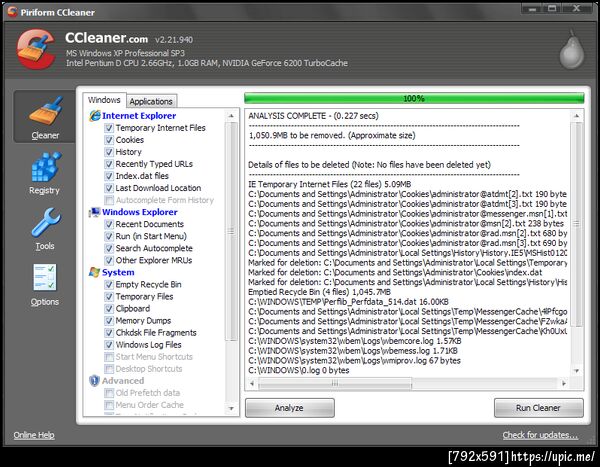Select the Internet Explorer group heading

139,116
